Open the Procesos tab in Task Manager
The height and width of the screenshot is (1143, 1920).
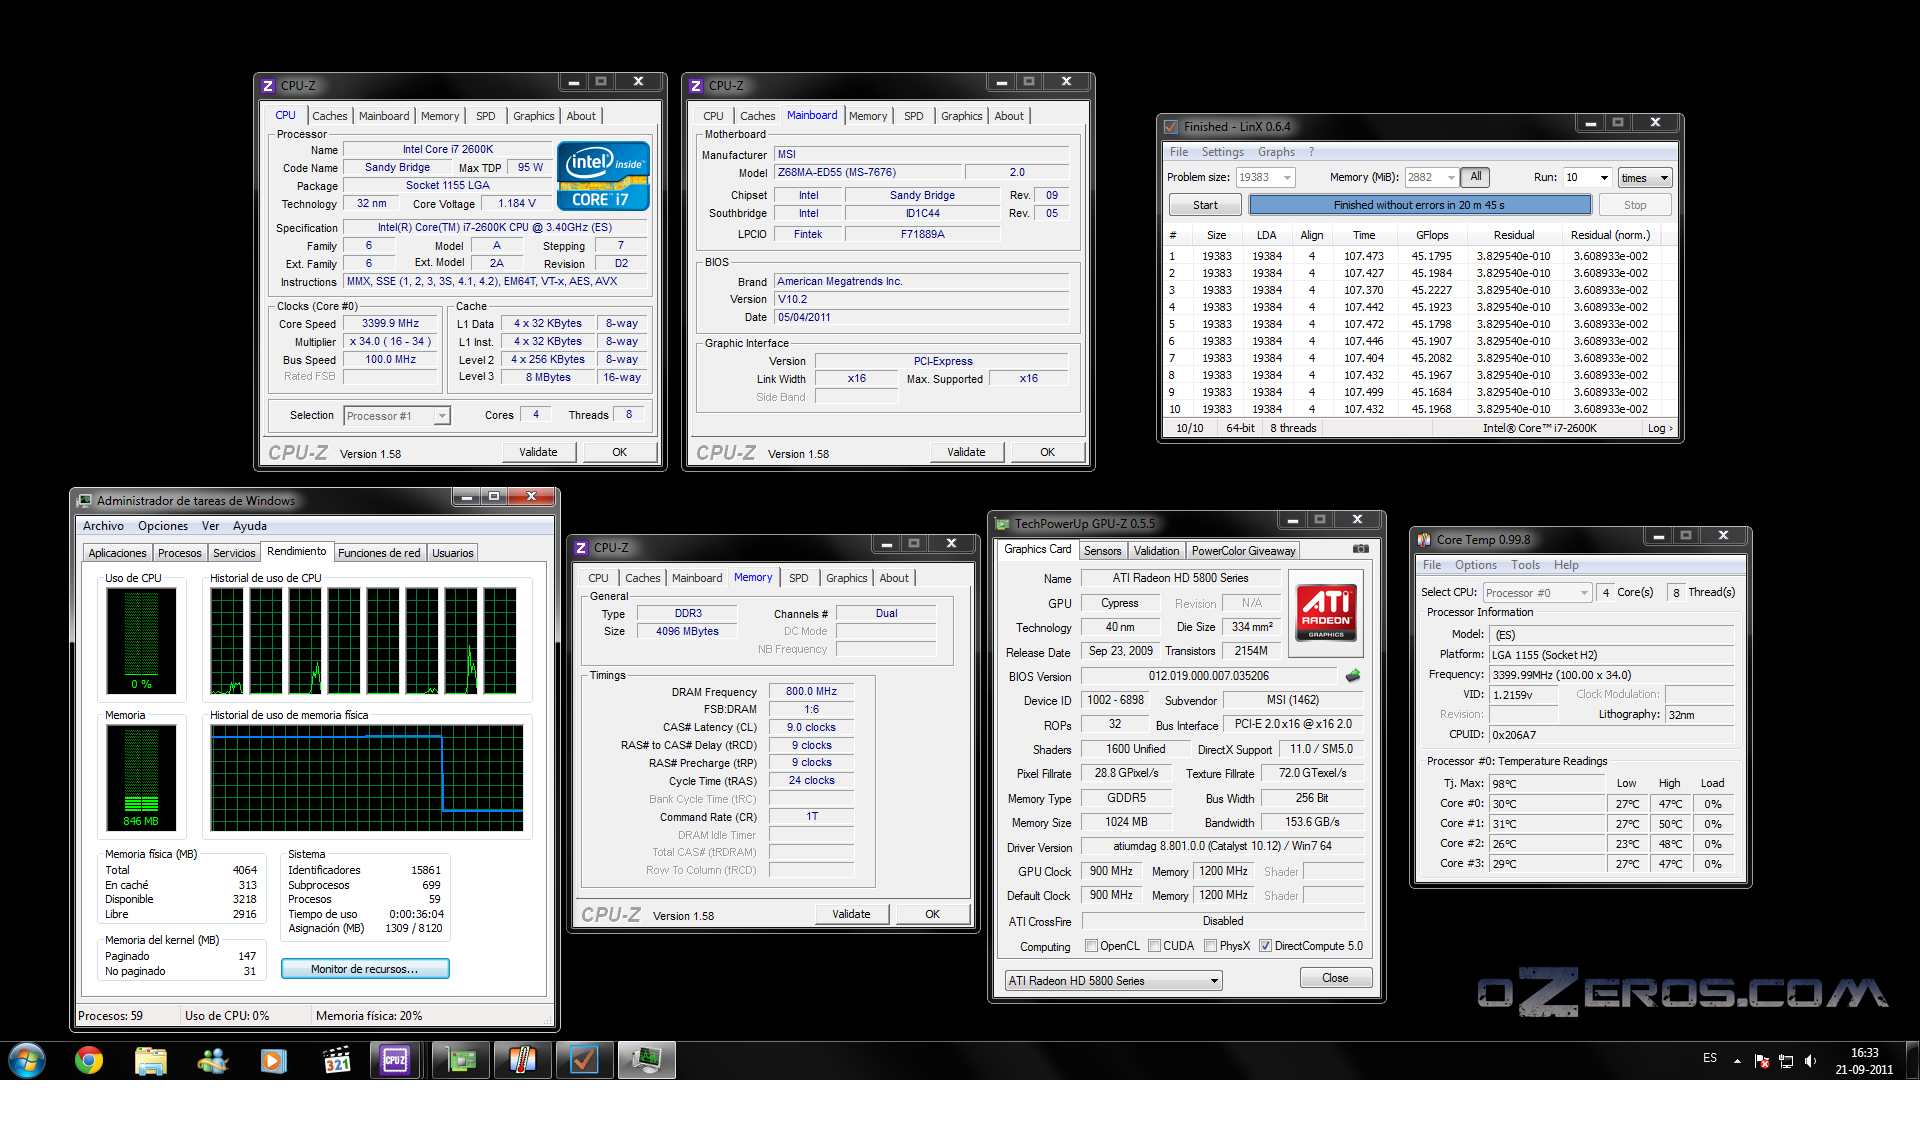180,553
